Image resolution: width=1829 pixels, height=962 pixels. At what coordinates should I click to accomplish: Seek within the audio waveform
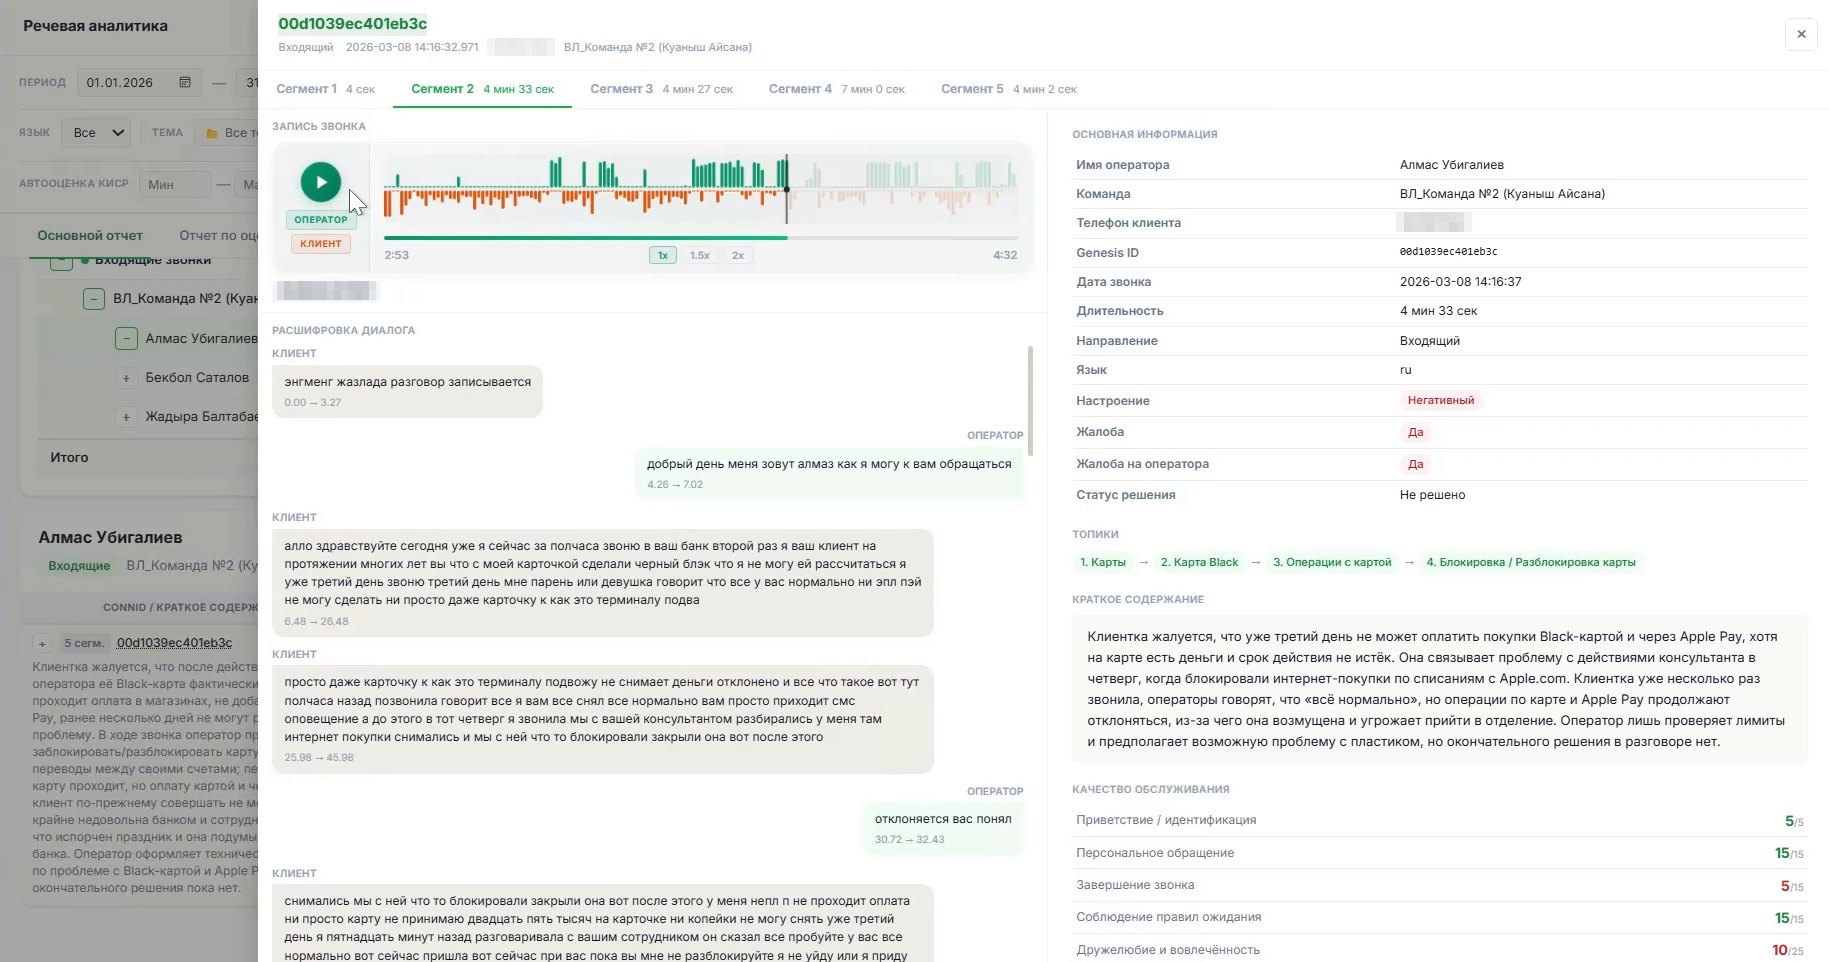point(700,187)
